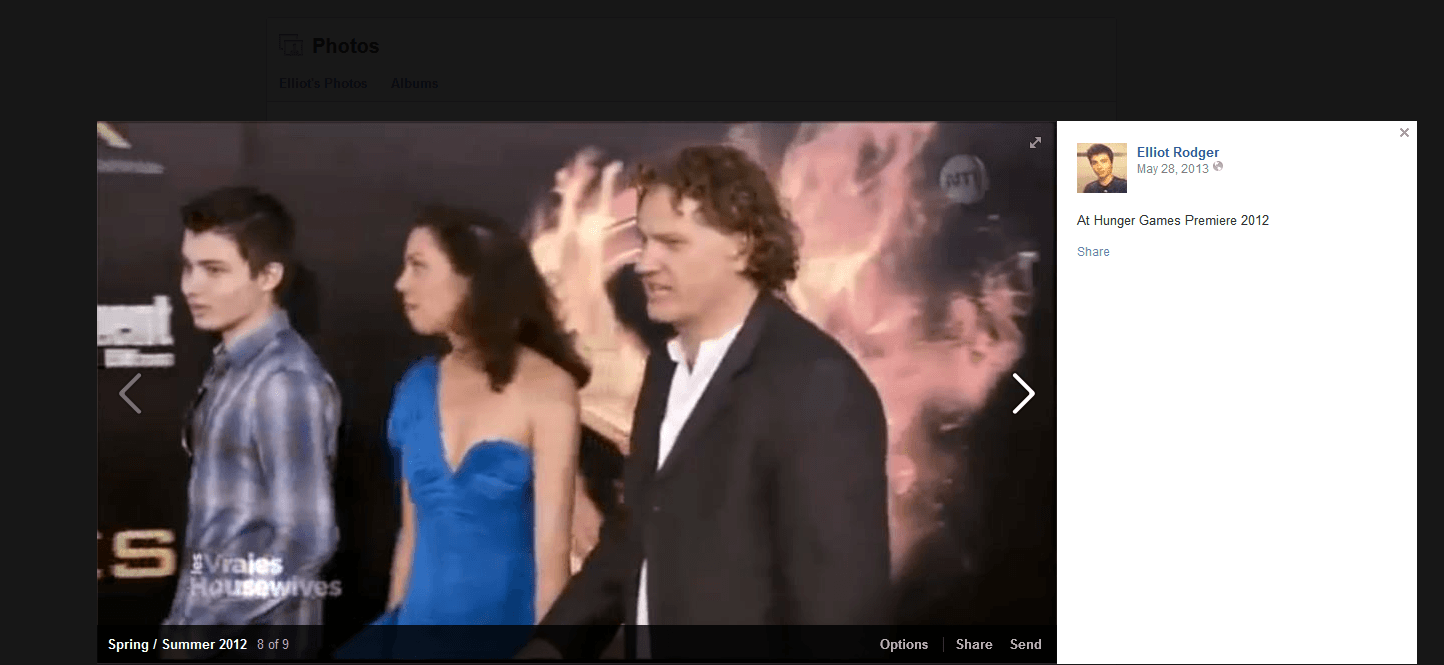
Task: Open the Spring / Summer 2012 album link
Action: [x=178, y=645]
